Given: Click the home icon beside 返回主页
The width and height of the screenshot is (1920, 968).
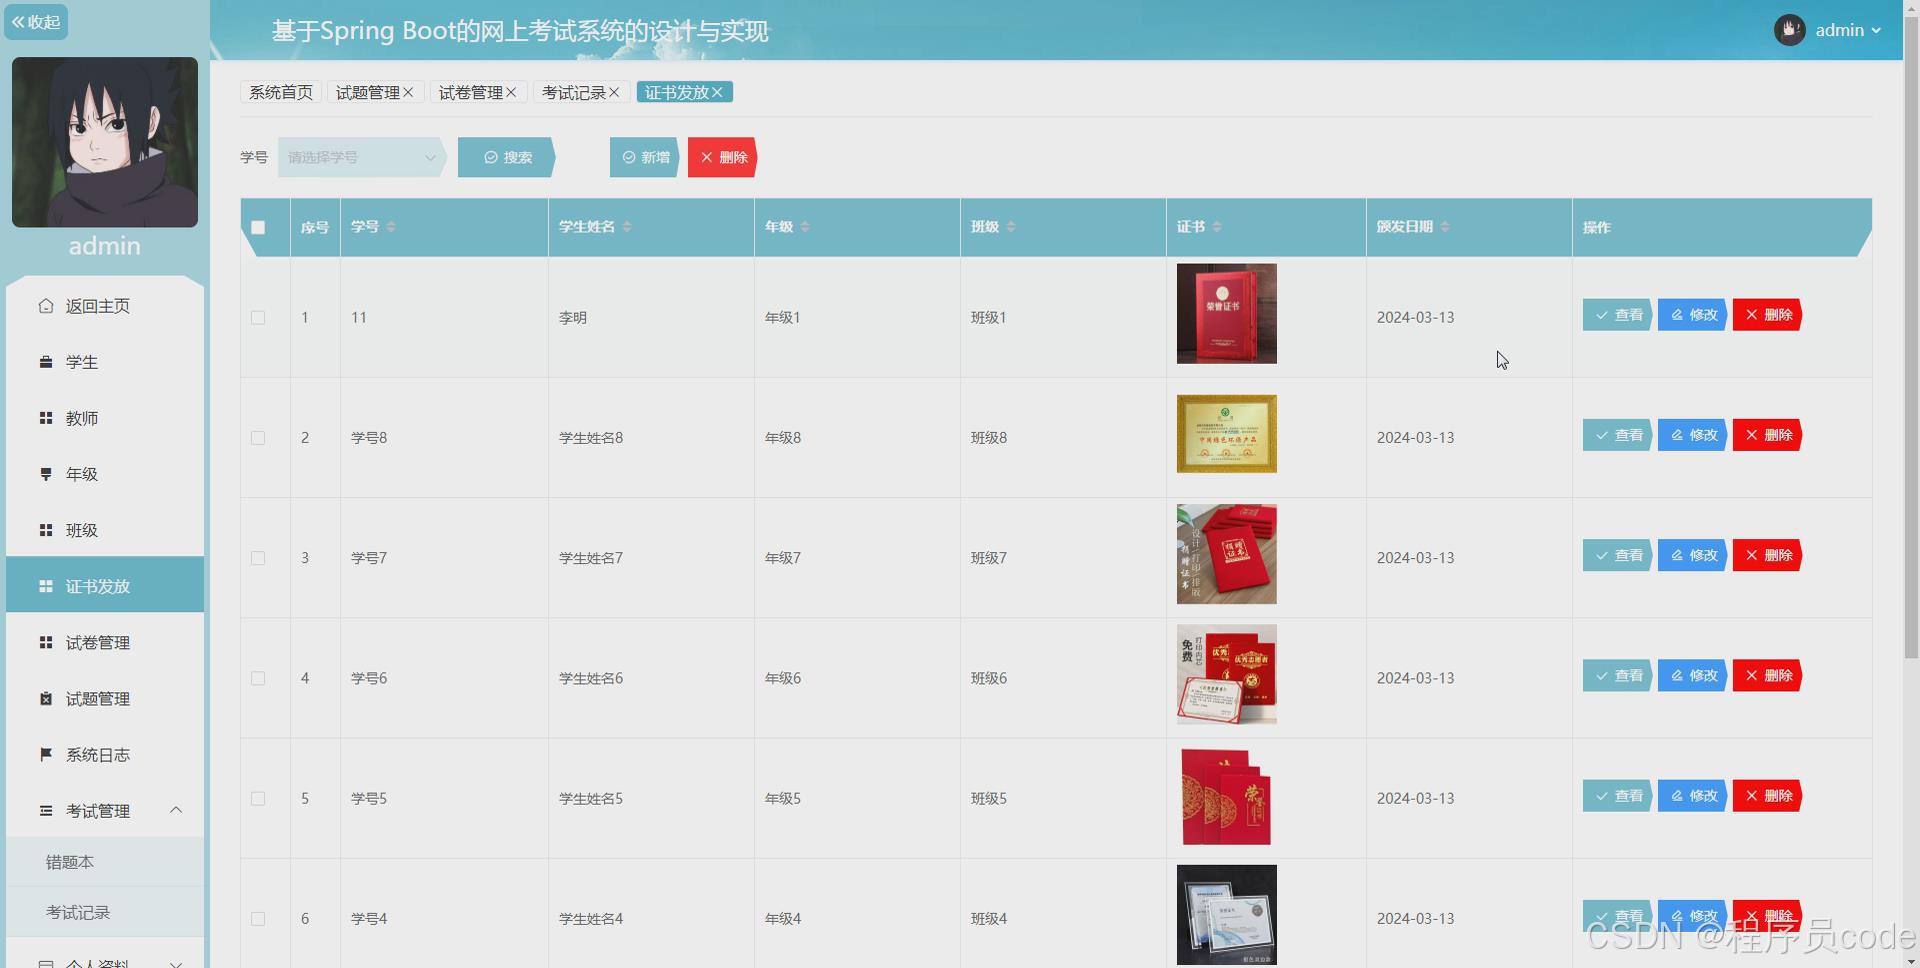Looking at the screenshot, I should [x=46, y=306].
